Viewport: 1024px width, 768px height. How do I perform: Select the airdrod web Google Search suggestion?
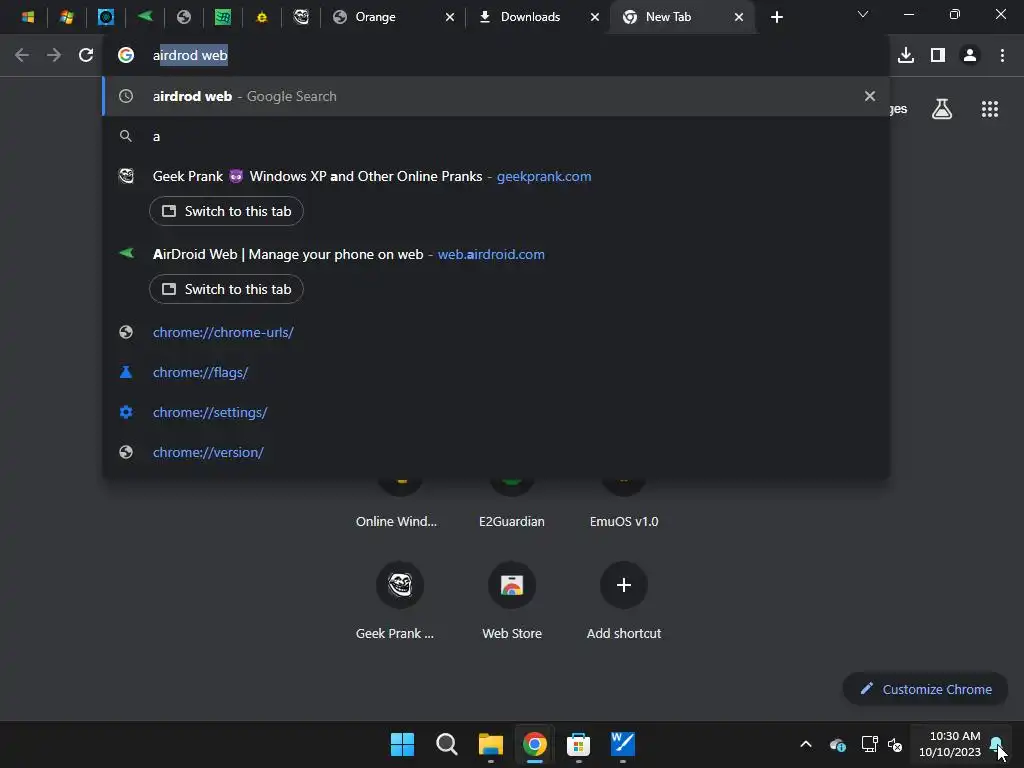(496, 96)
